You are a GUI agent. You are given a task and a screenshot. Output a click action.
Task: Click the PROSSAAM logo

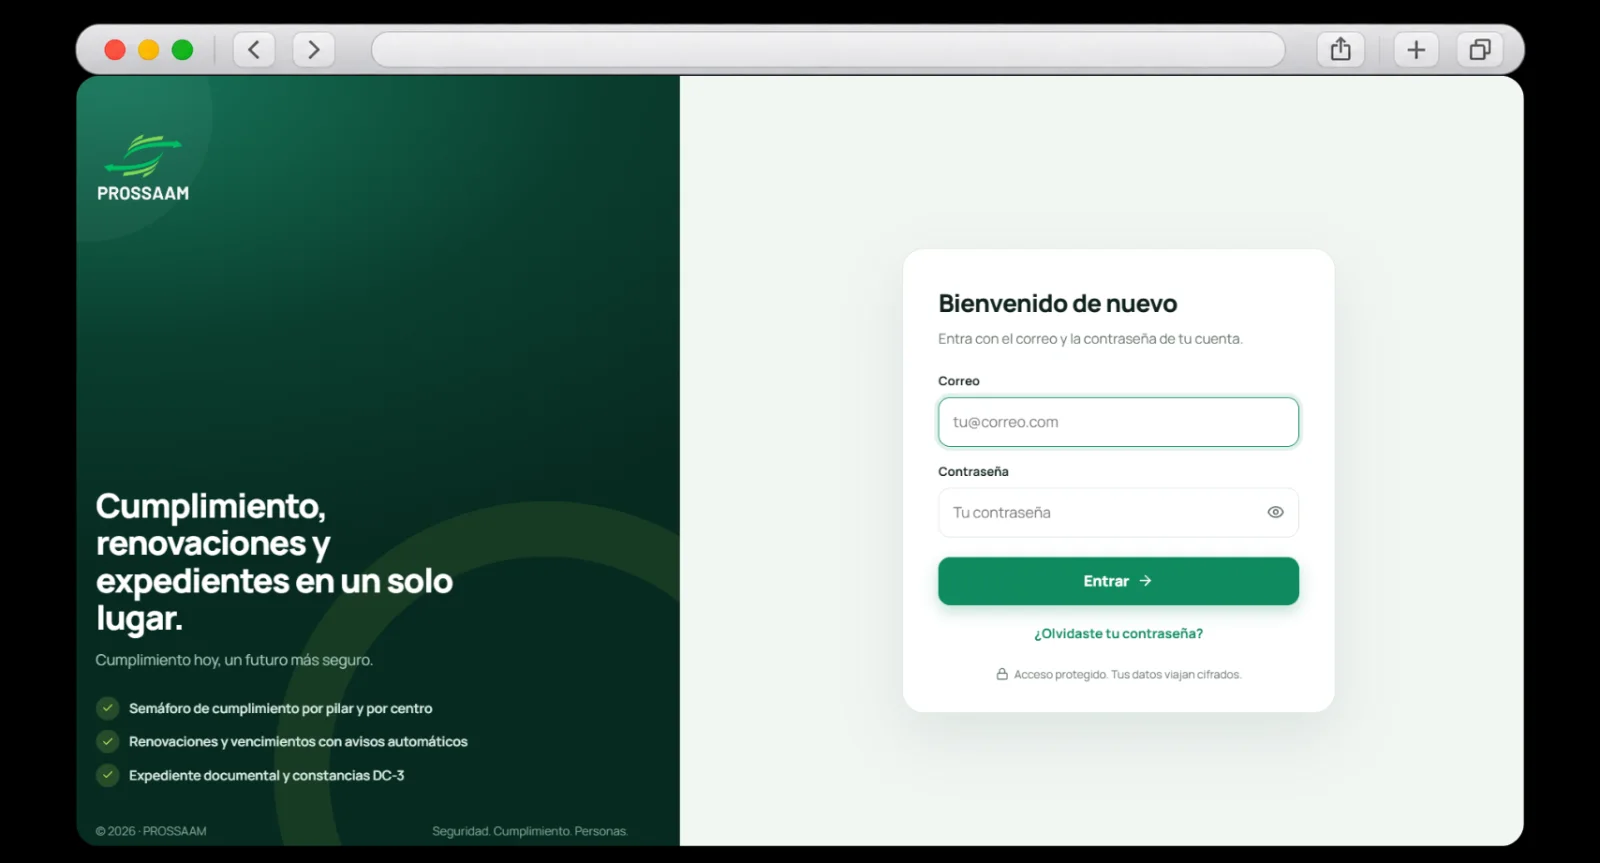[x=143, y=168]
